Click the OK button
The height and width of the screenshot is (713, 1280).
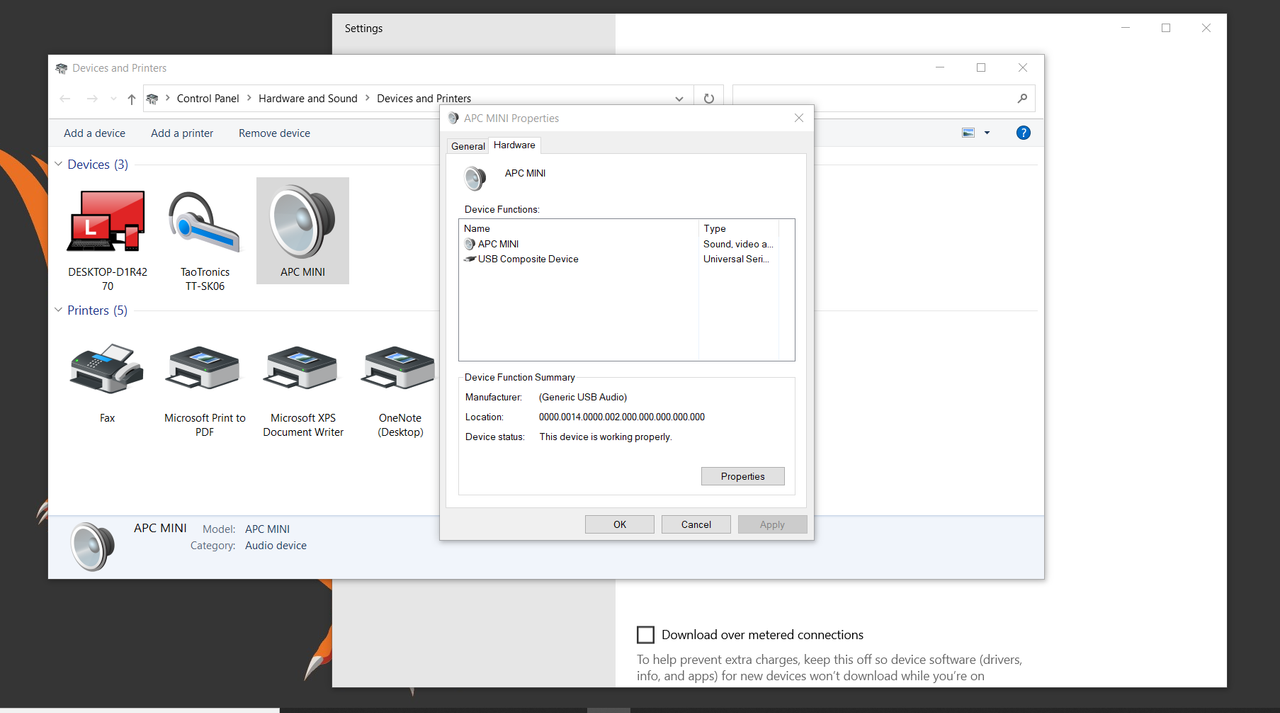(620, 524)
